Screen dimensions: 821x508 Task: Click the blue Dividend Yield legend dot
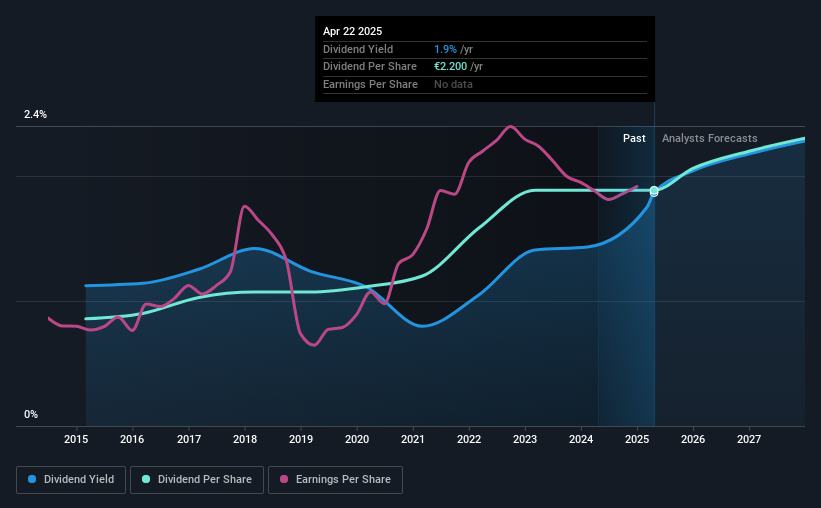pyautogui.click(x=32, y=479)
